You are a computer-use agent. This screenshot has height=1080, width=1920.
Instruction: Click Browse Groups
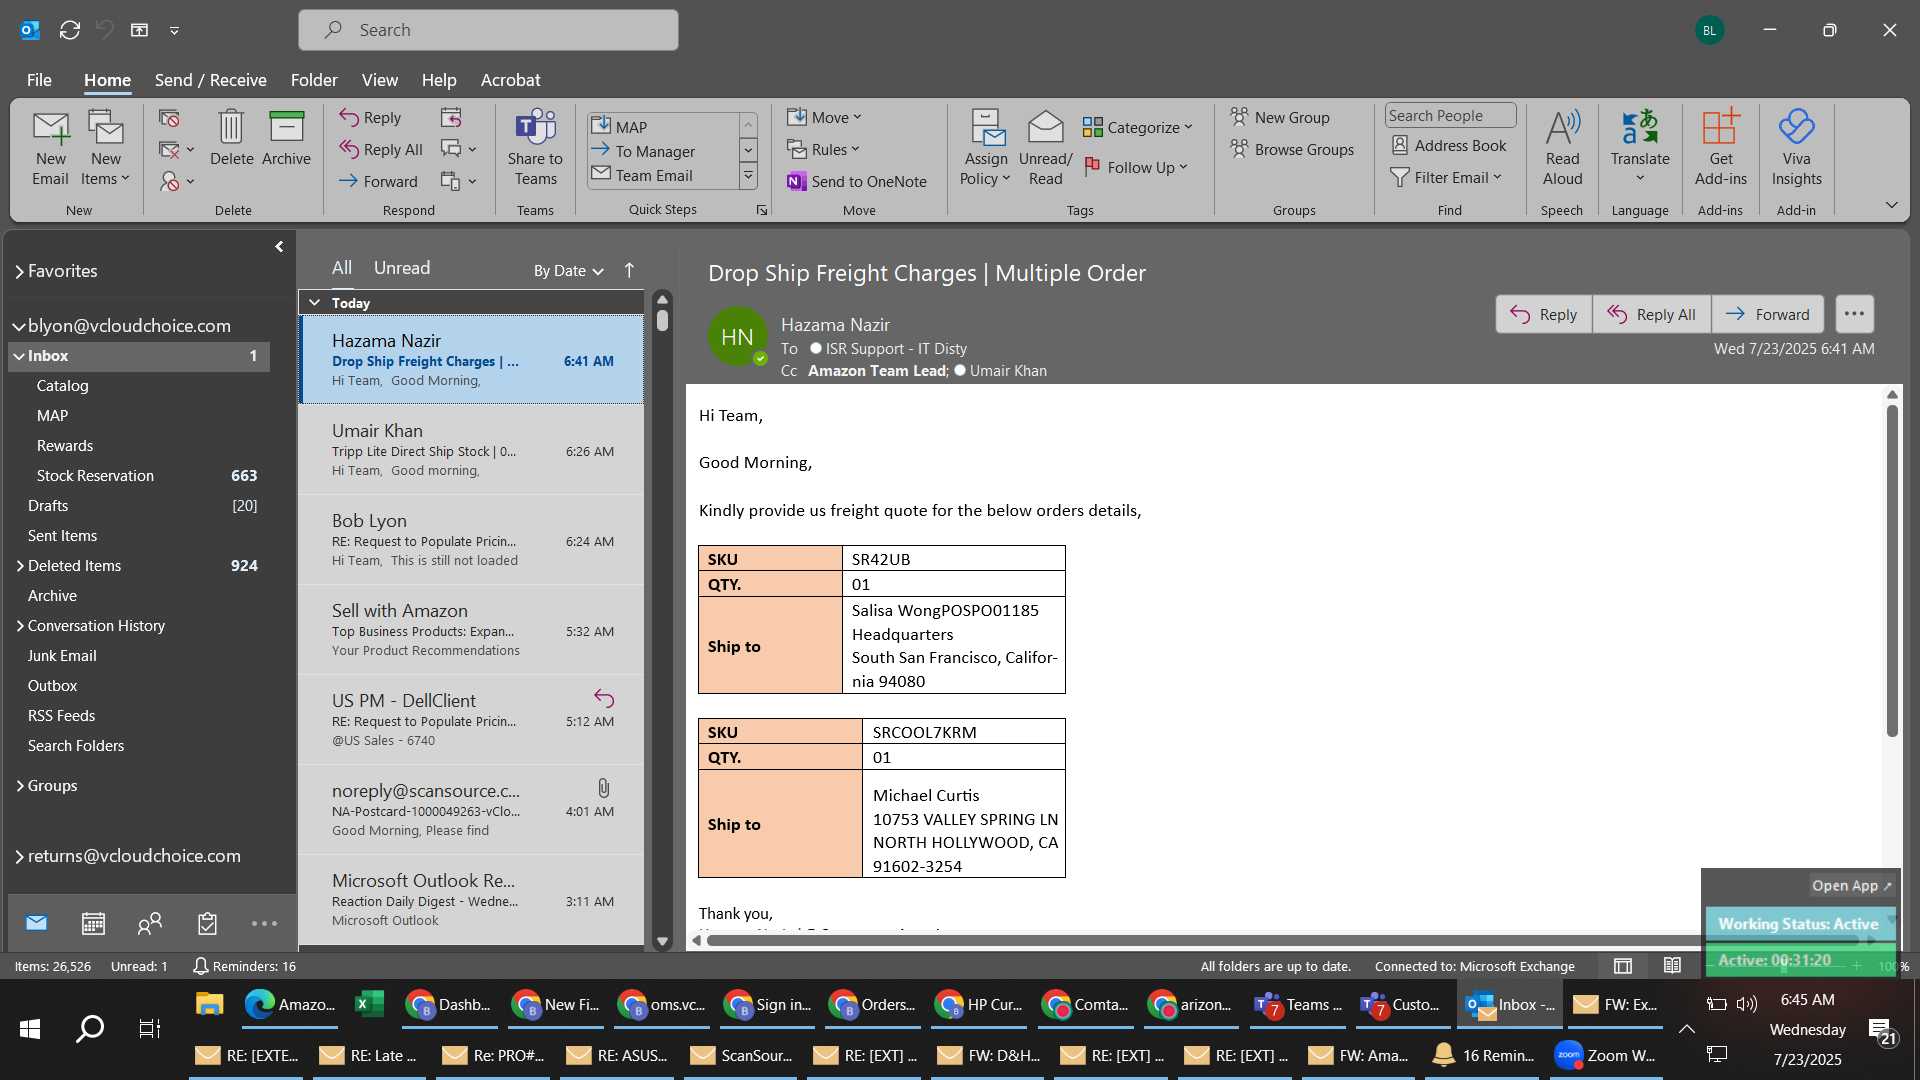pos(1292,149)
